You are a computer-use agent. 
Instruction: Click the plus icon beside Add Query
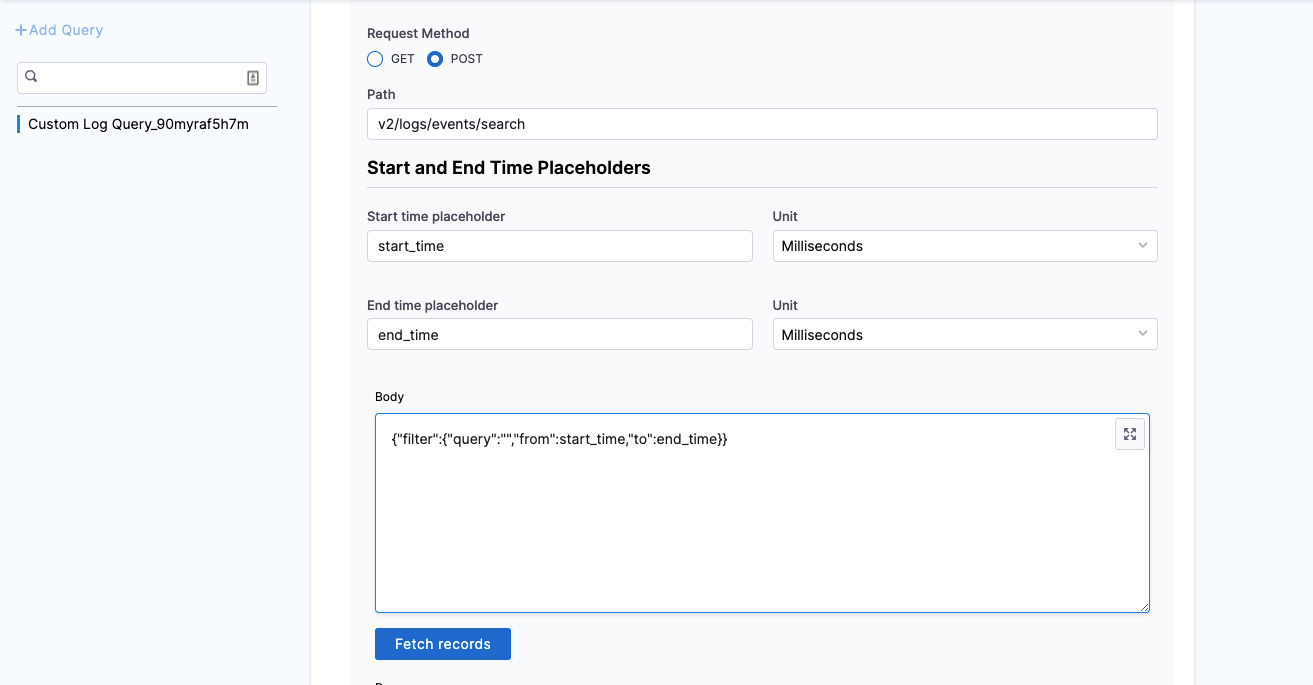(x=21, y=31)
